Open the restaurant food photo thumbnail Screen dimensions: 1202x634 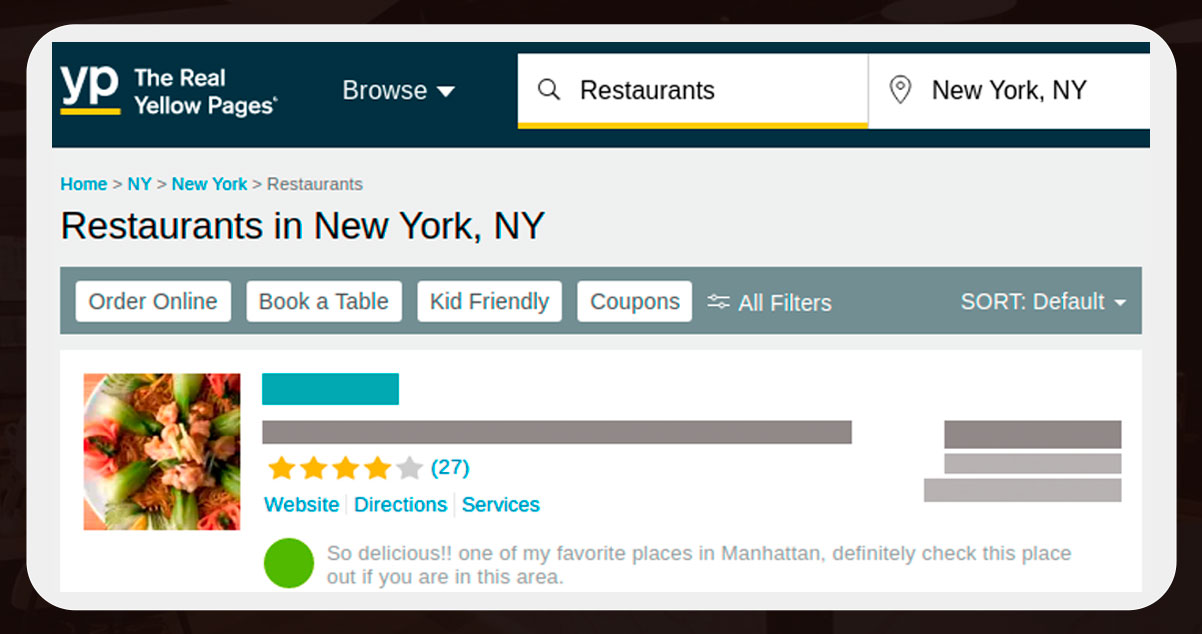162,452
